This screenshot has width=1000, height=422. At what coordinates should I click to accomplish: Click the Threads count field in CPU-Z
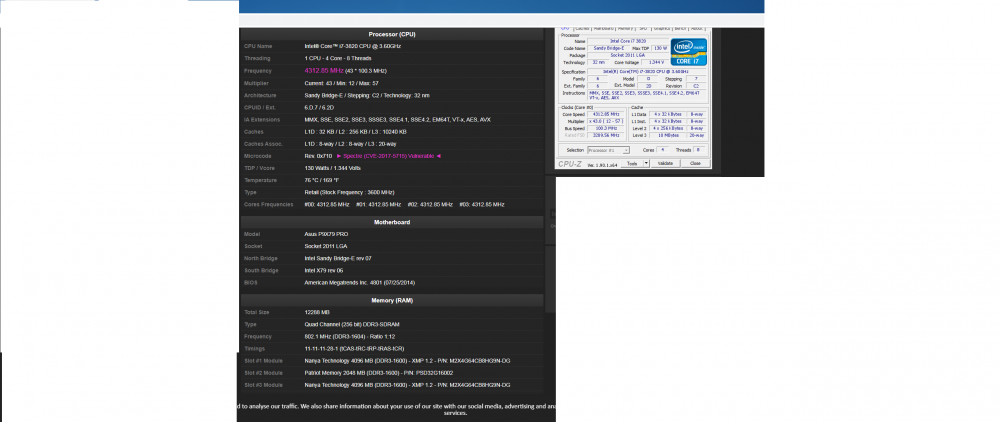699,150
